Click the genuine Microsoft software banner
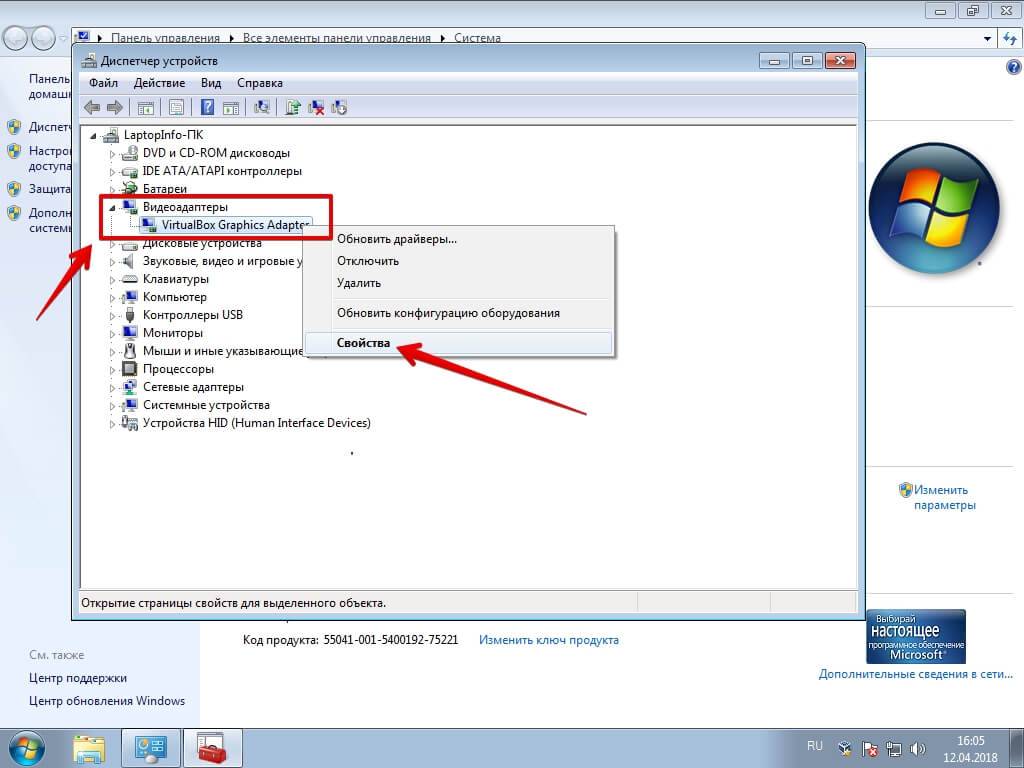The width and height of the screenshot is (1024, 768). [x=916, y=637]
